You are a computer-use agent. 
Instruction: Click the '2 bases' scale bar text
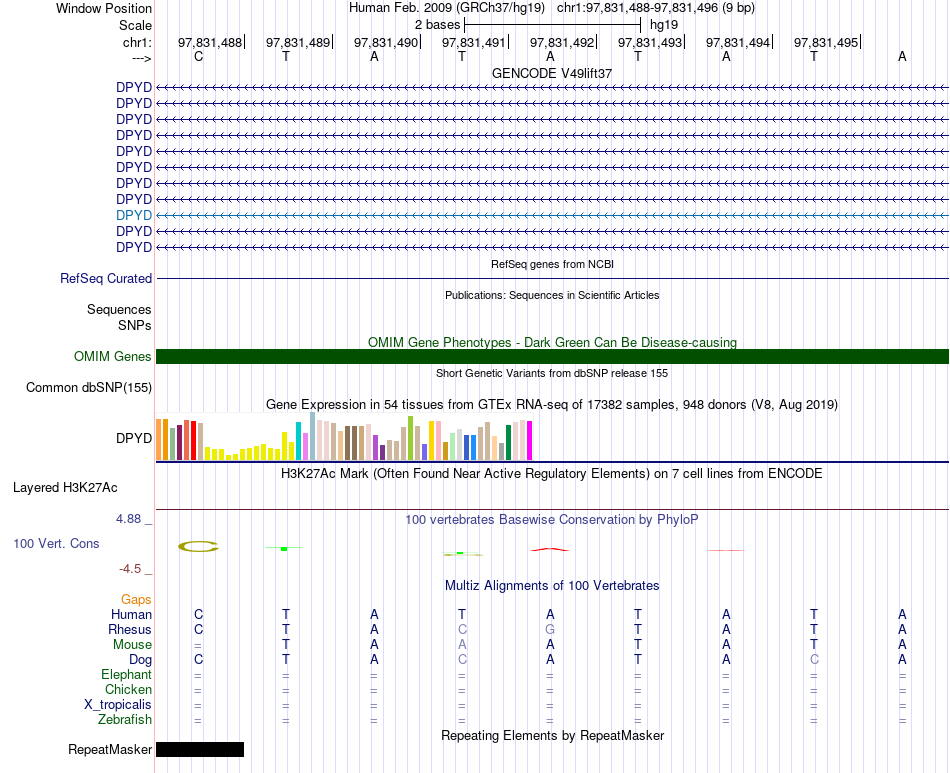[x=437, y=25]
